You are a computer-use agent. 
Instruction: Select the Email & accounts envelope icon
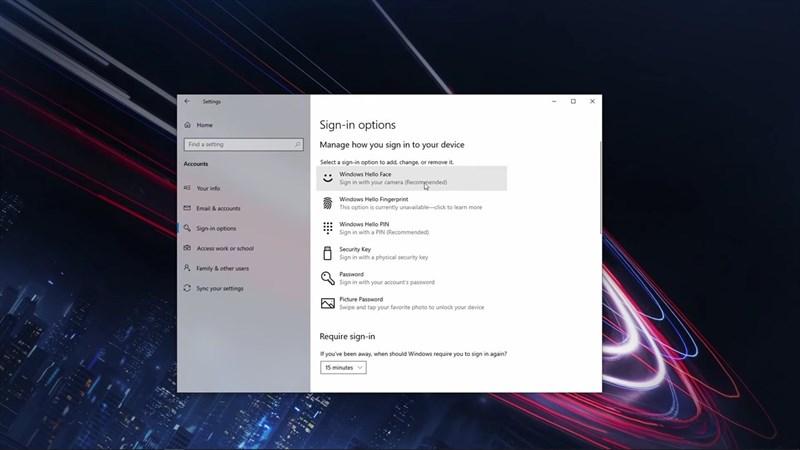(187, 208)
